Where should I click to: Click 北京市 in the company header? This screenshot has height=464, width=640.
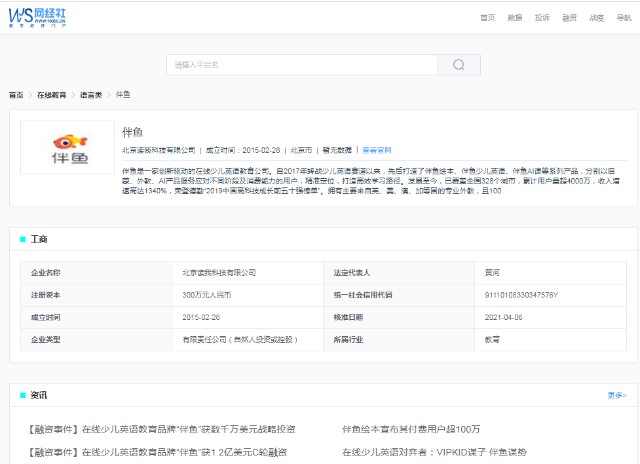point(301,150)
